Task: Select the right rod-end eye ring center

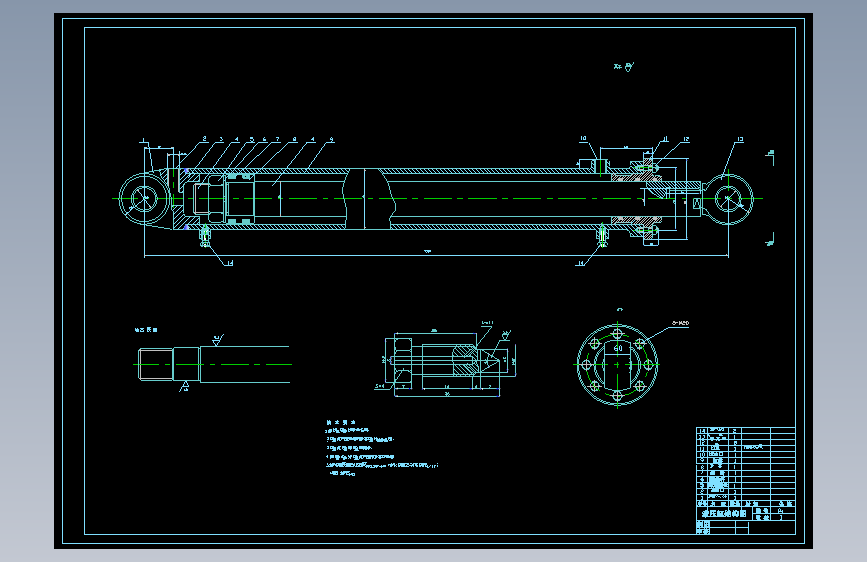Action: tap(728, 199)
